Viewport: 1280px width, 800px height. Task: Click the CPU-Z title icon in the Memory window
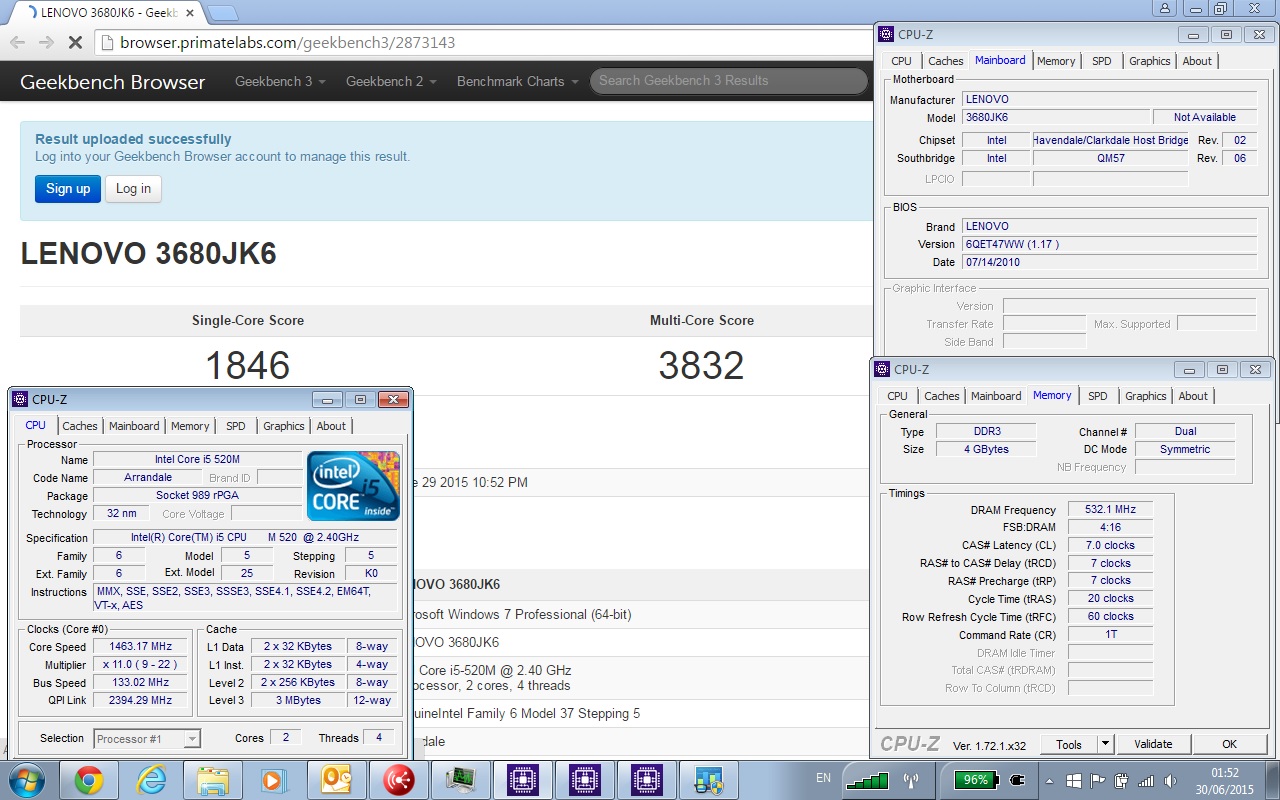click(882, 370)
